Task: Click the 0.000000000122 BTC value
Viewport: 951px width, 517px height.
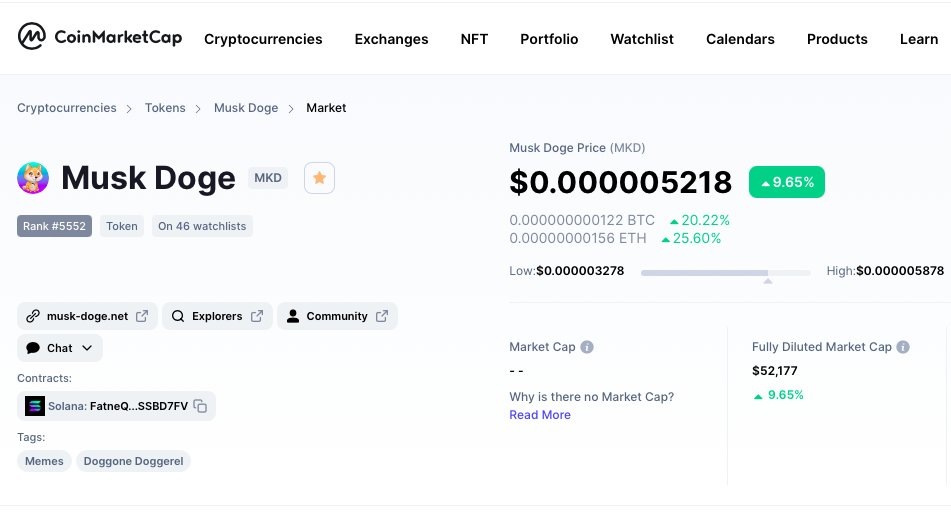Action: point(582,220)
